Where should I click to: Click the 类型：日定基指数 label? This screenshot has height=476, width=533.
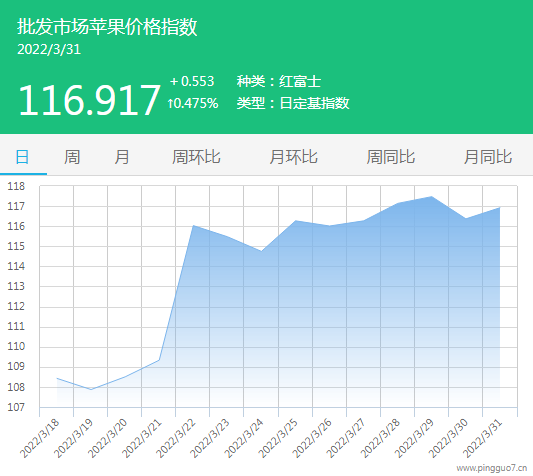(x=293, y=103)
